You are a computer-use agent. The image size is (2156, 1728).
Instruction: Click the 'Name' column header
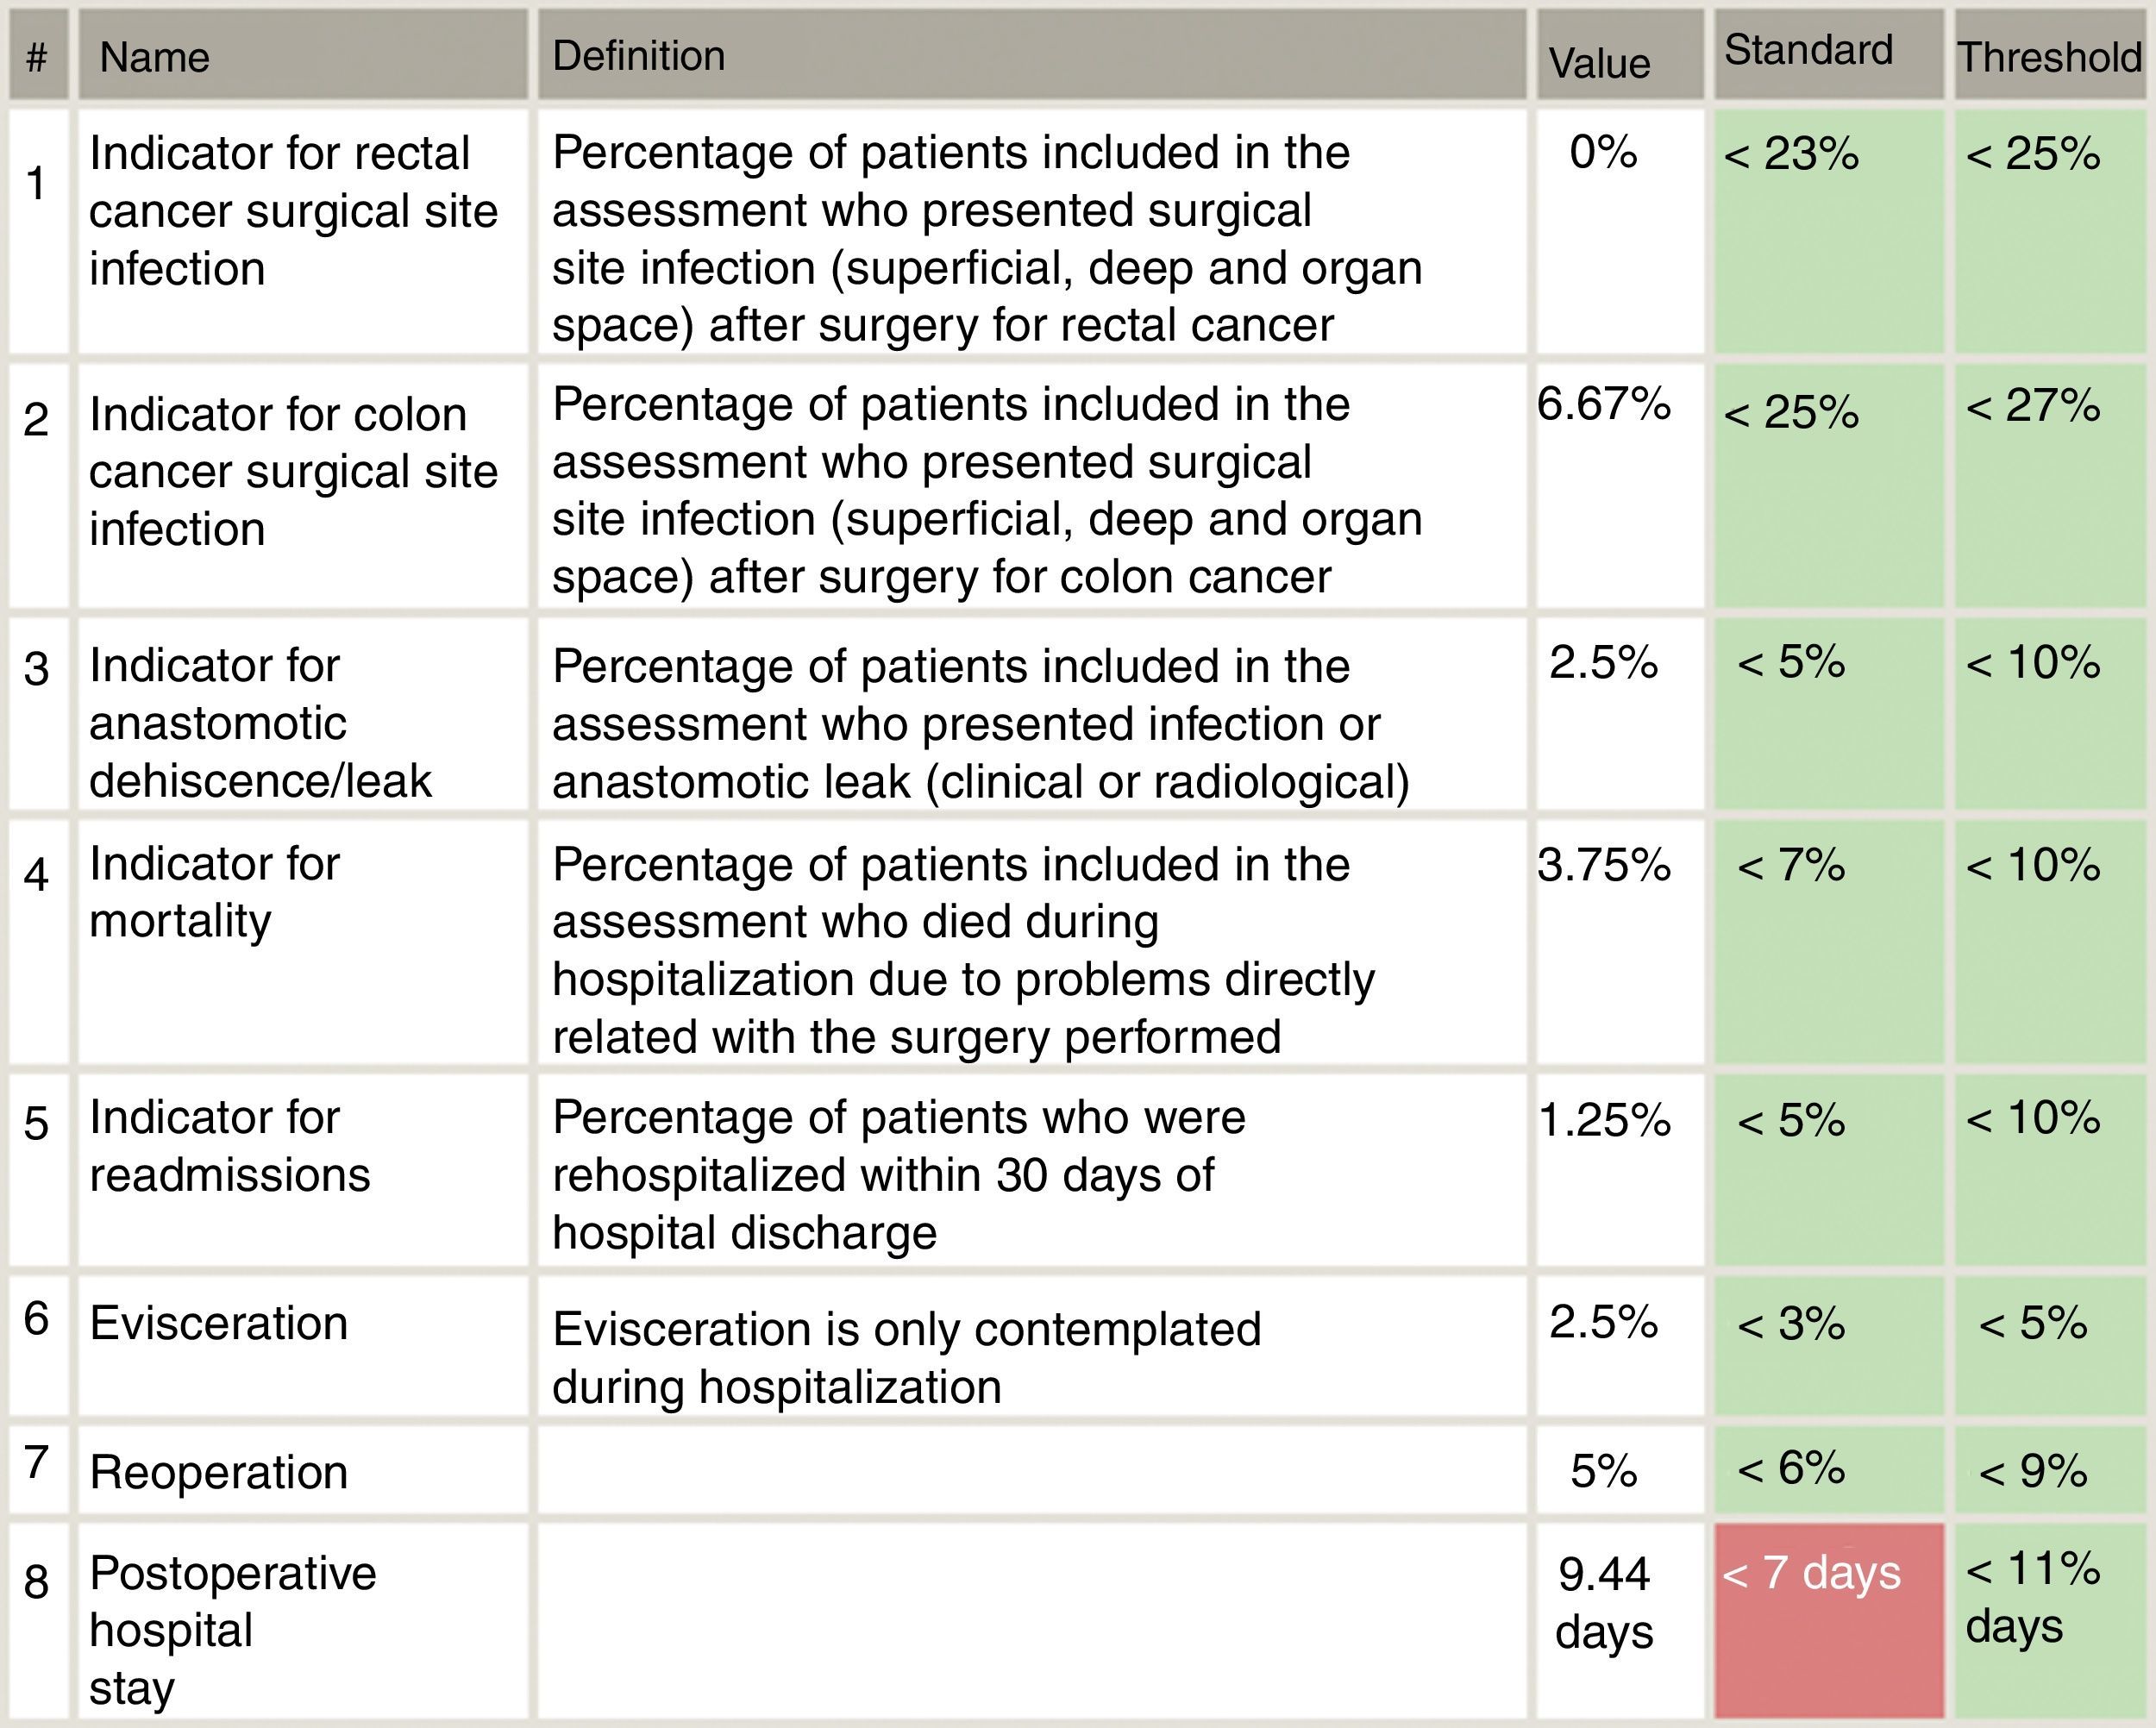click(x=302, y=57)
